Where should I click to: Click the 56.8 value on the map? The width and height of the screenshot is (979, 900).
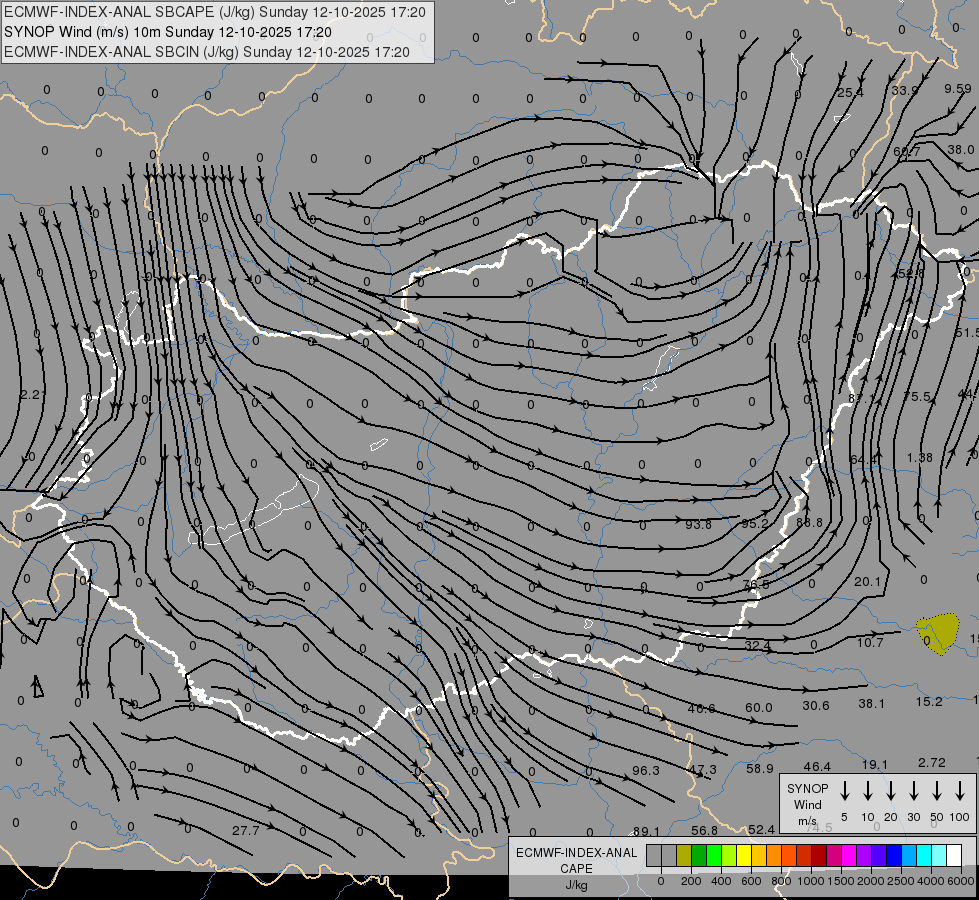tap(704, 830)
